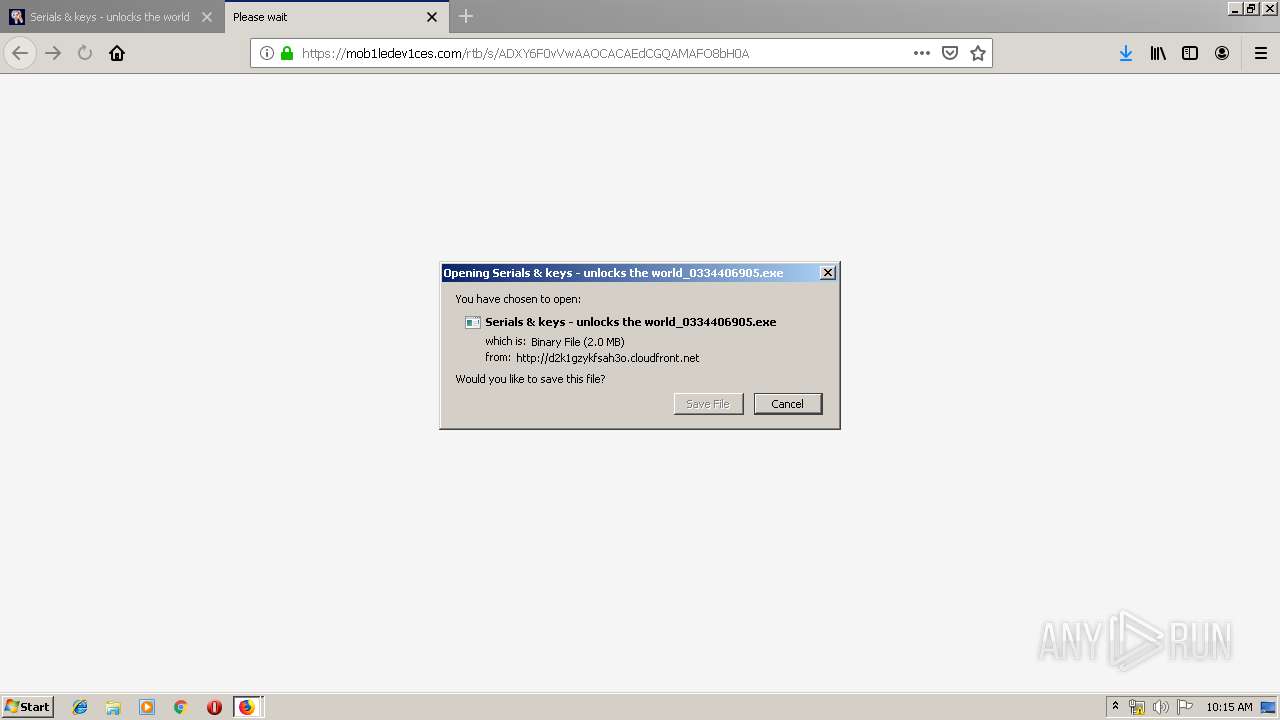Viewport: 1280px width, 720px height.
Task: Close the 'Please wait' tab
Action: click(432, 17)
